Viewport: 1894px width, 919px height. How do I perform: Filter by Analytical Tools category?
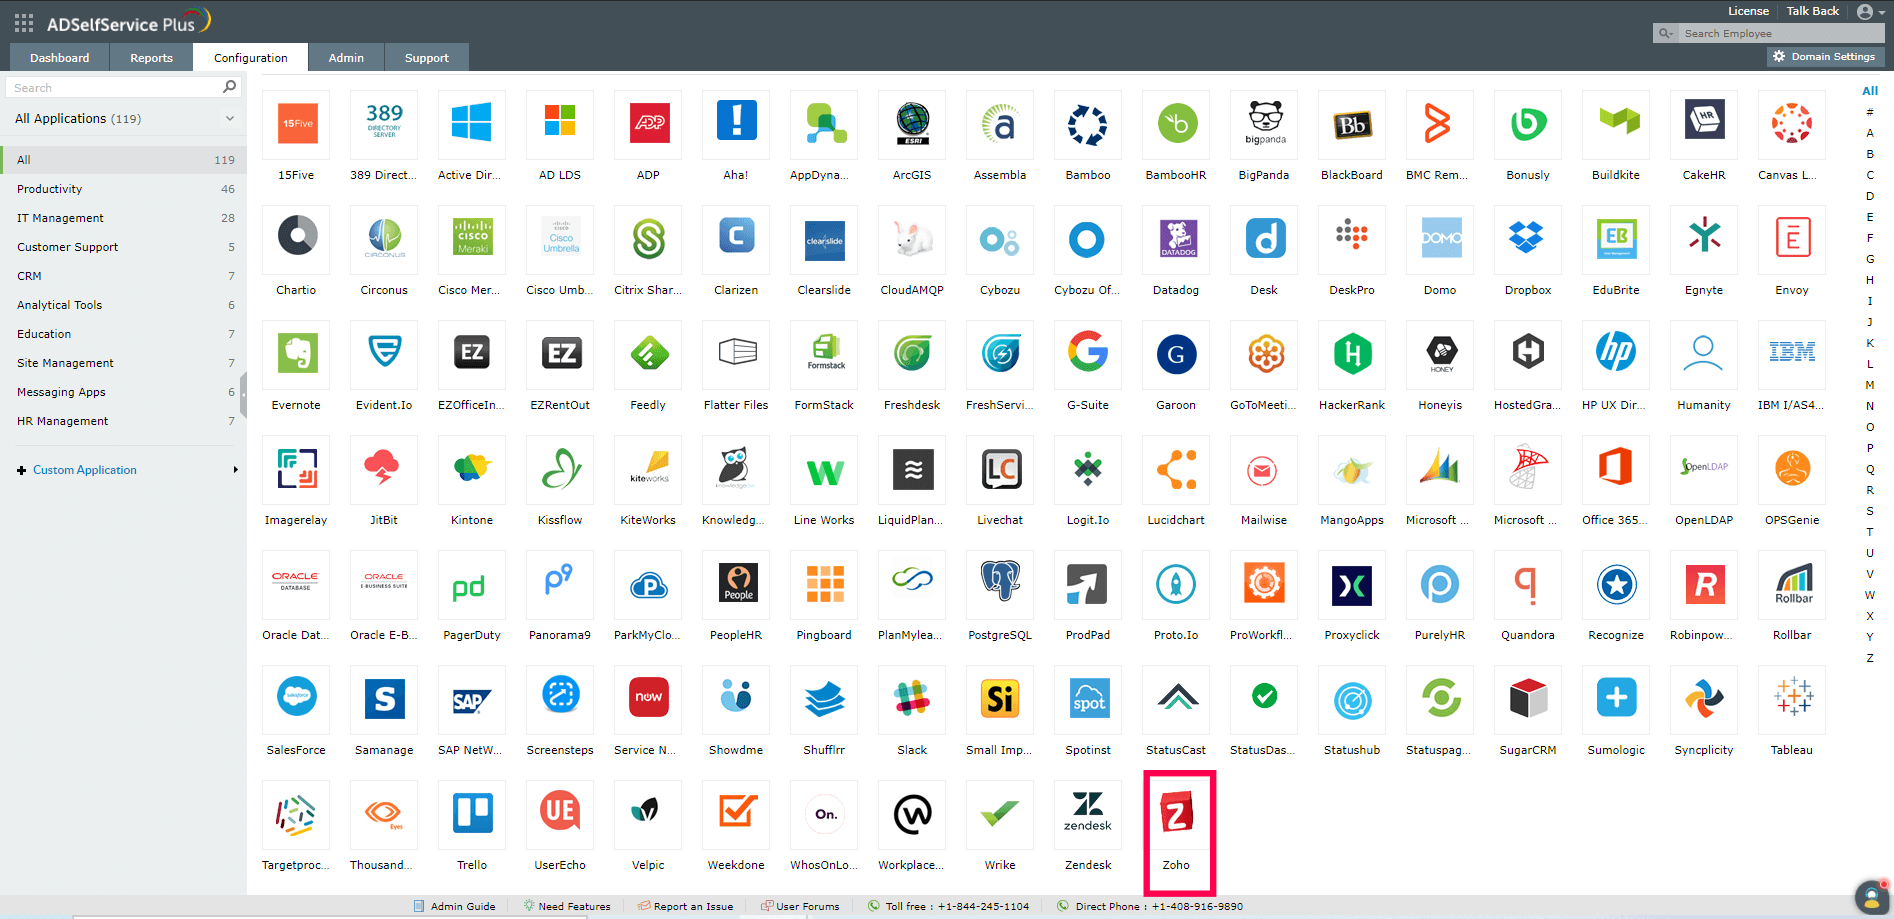tap(123, 305)
